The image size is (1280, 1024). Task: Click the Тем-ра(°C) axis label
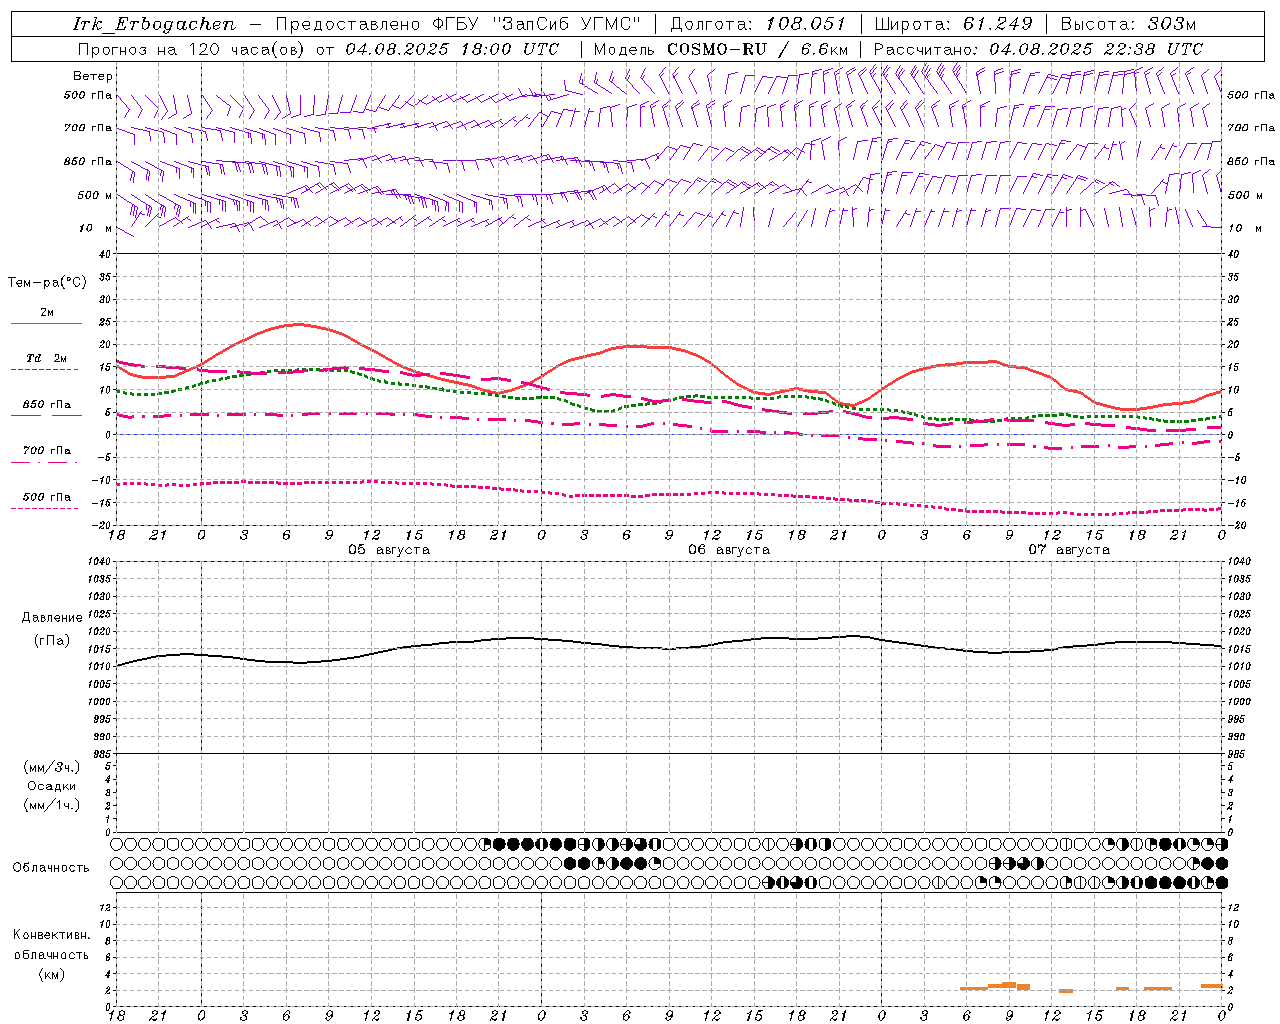(47, 283)
